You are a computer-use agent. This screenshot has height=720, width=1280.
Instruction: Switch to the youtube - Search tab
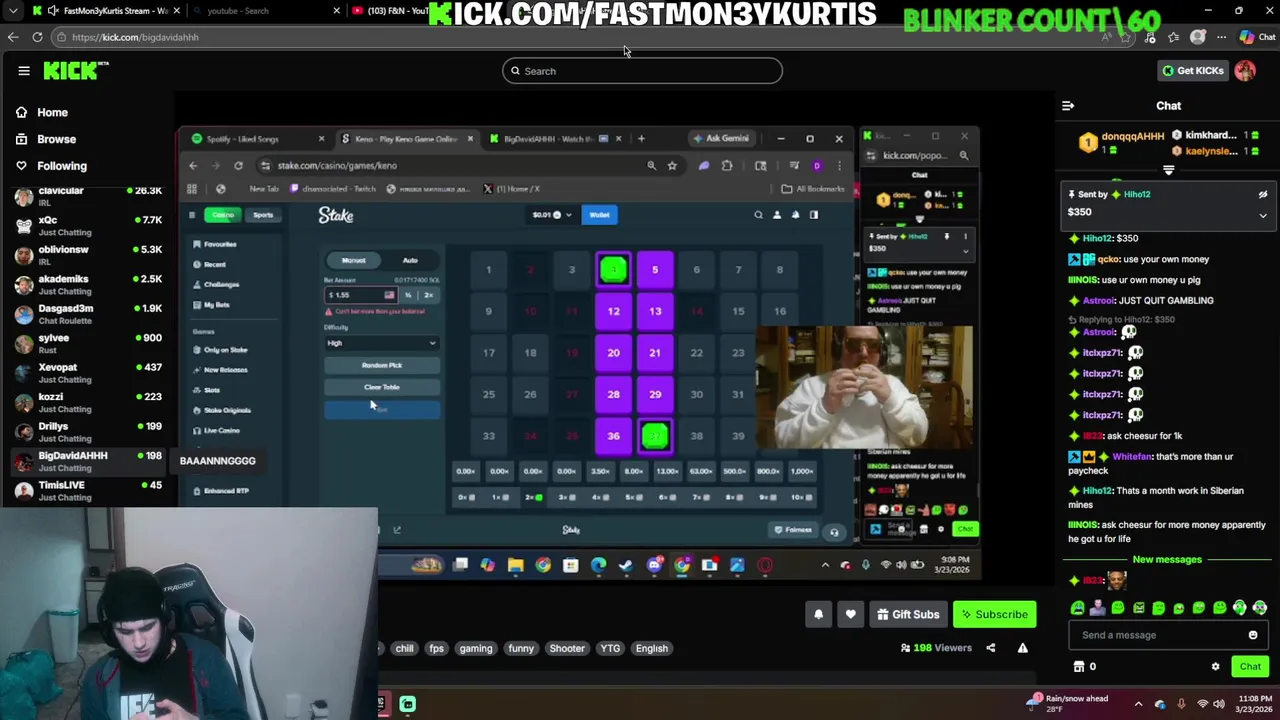pos(262,11)
